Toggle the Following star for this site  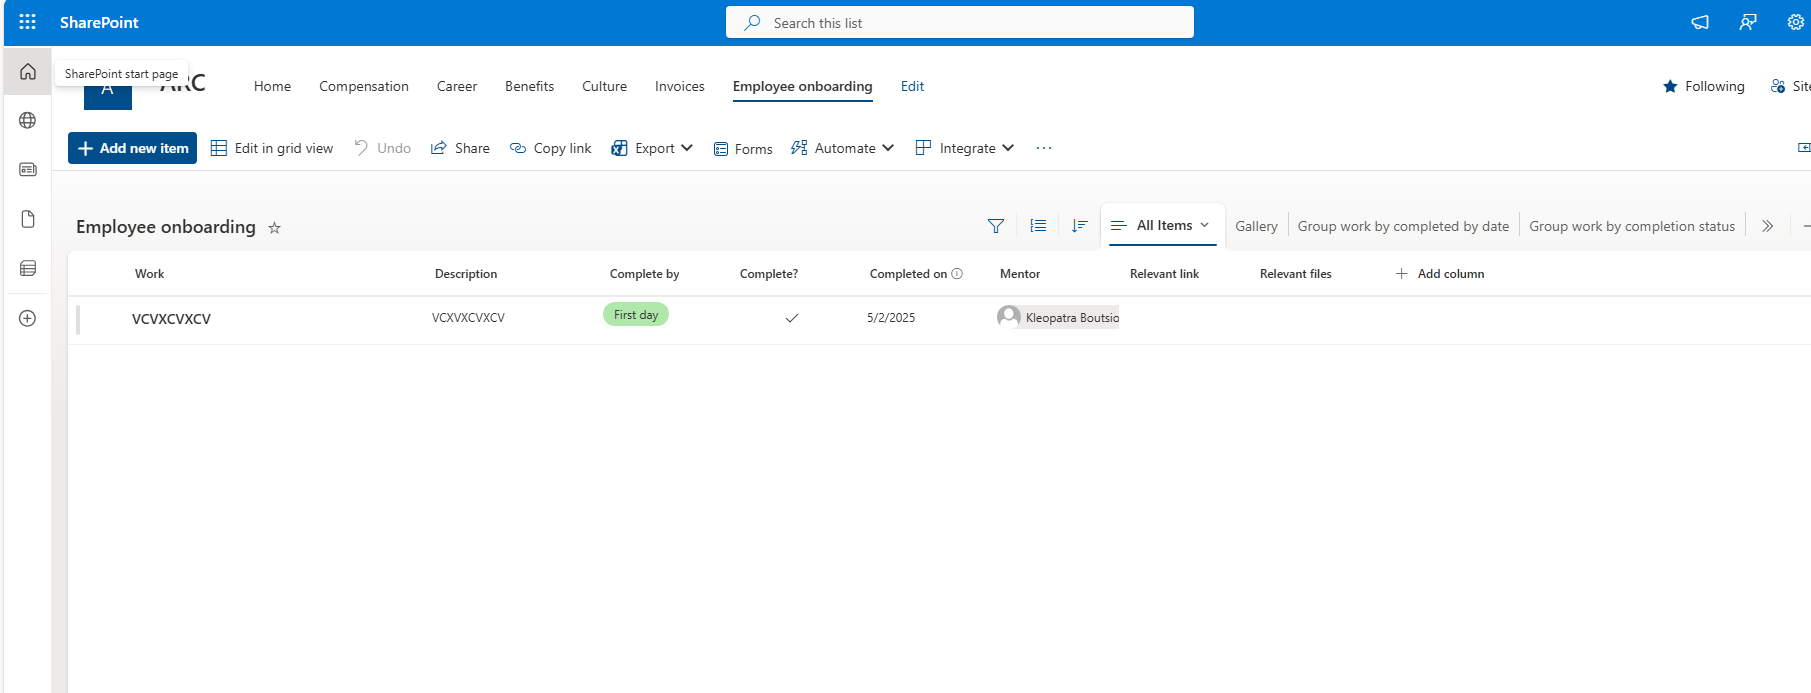click(x=1670, y=87)
